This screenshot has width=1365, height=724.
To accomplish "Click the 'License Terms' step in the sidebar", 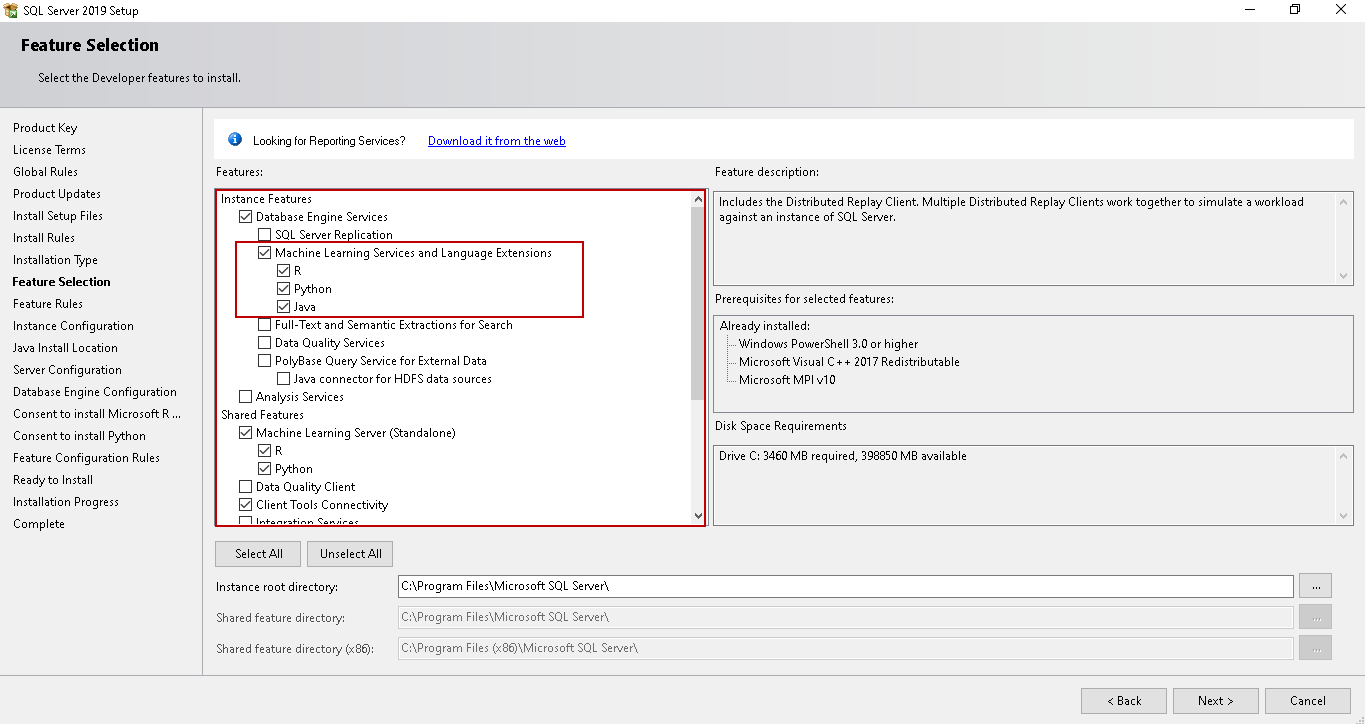I will (49, 150).
